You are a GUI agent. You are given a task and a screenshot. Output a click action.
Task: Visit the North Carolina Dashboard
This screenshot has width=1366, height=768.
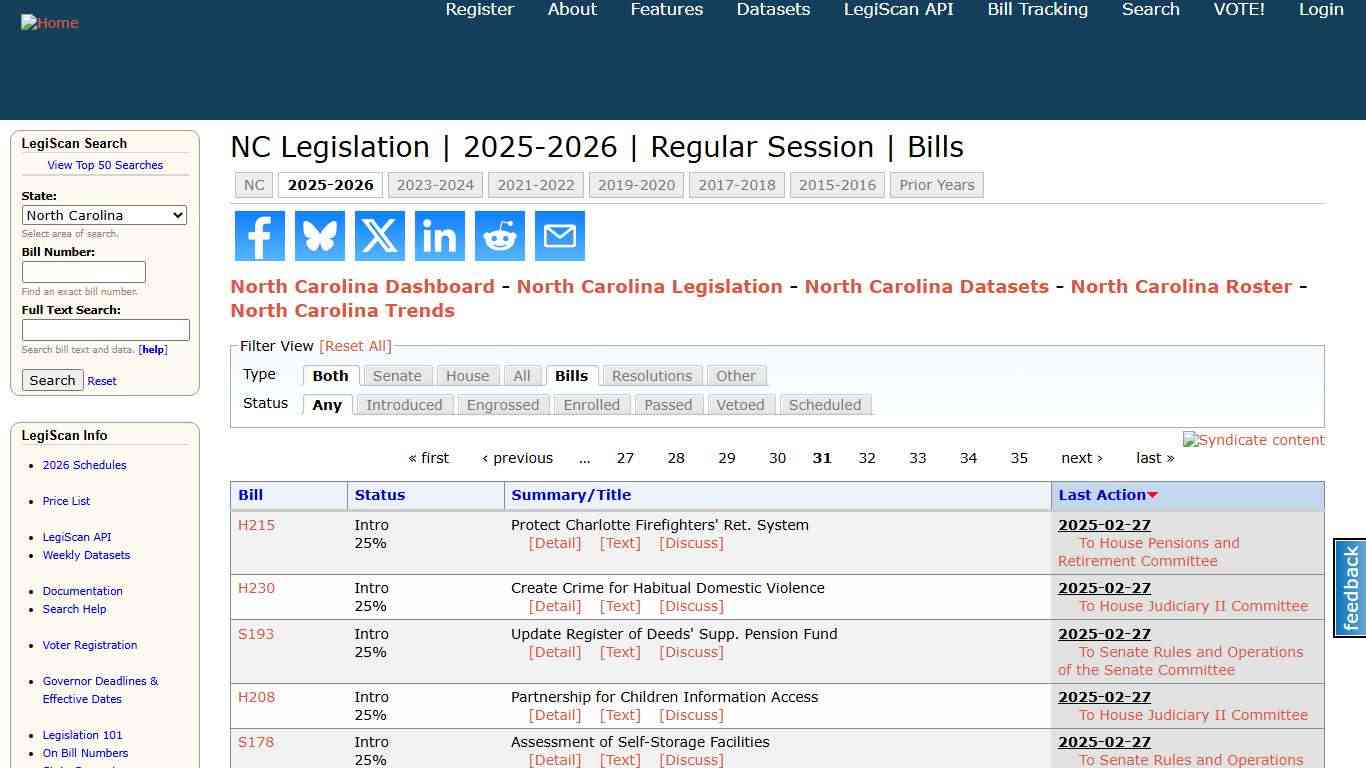(x=362, y=286)
